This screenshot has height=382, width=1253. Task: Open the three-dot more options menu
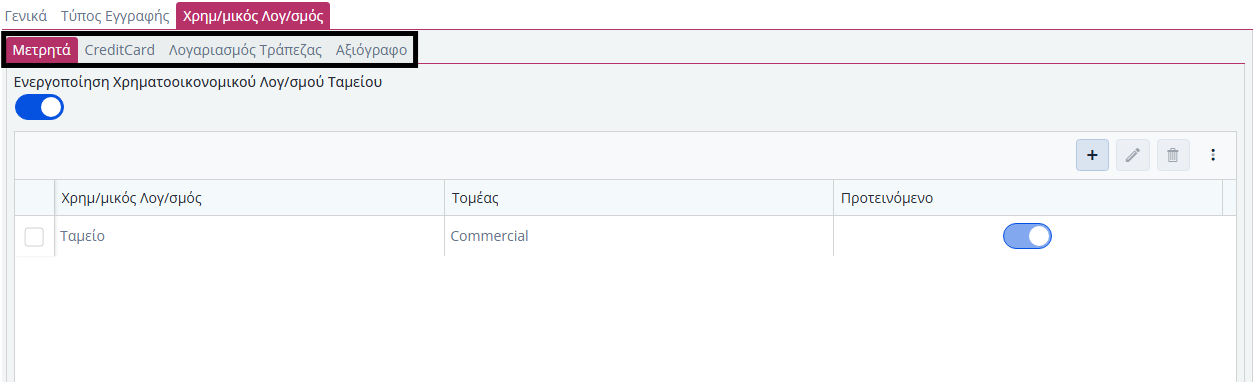point(1213,155)
